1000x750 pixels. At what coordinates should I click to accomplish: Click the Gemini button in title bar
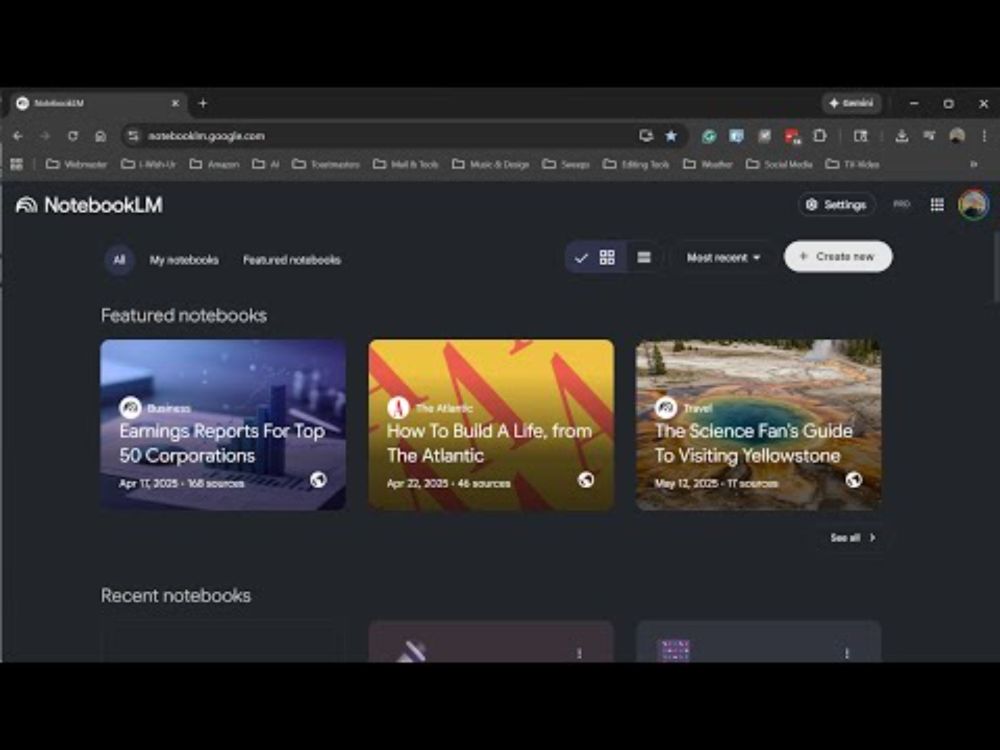point(851,103)
